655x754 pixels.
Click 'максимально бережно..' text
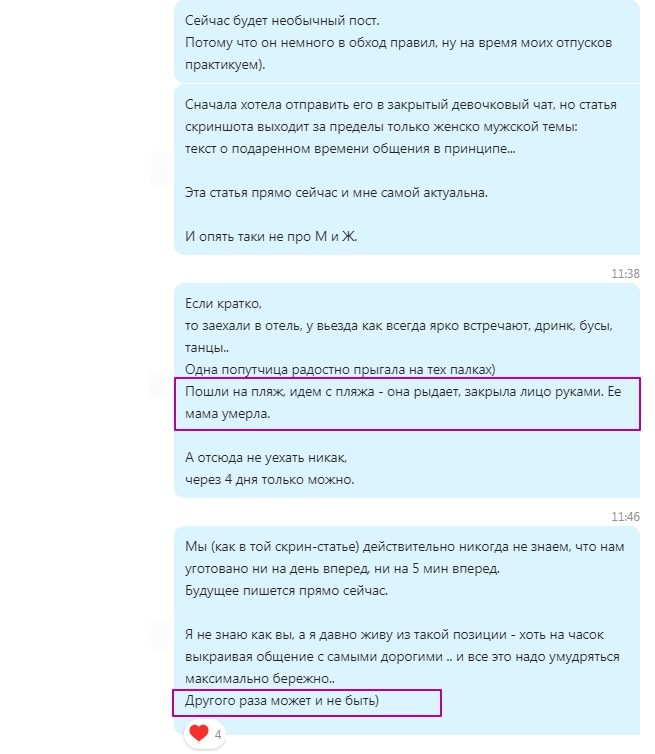[260, 679]
